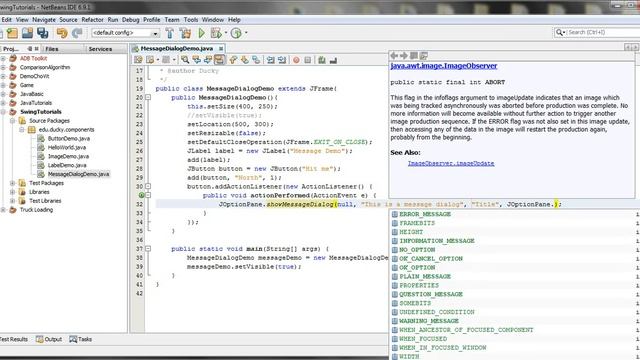Follow ImageObserver.imageUpdate See Also link
The width and height of the screenshot is (640, 360).
(x=451, y=163)
